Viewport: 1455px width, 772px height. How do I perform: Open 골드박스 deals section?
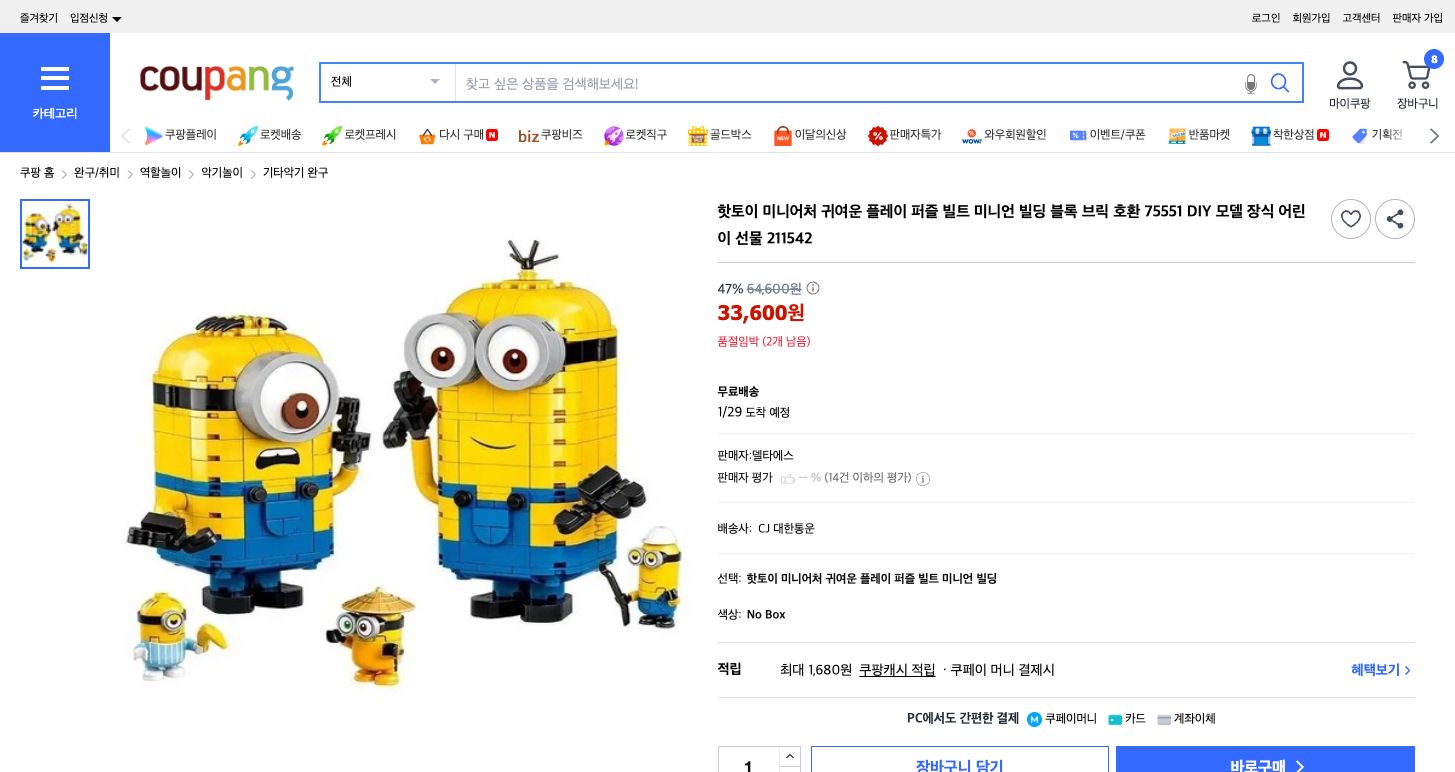[719, 135]
